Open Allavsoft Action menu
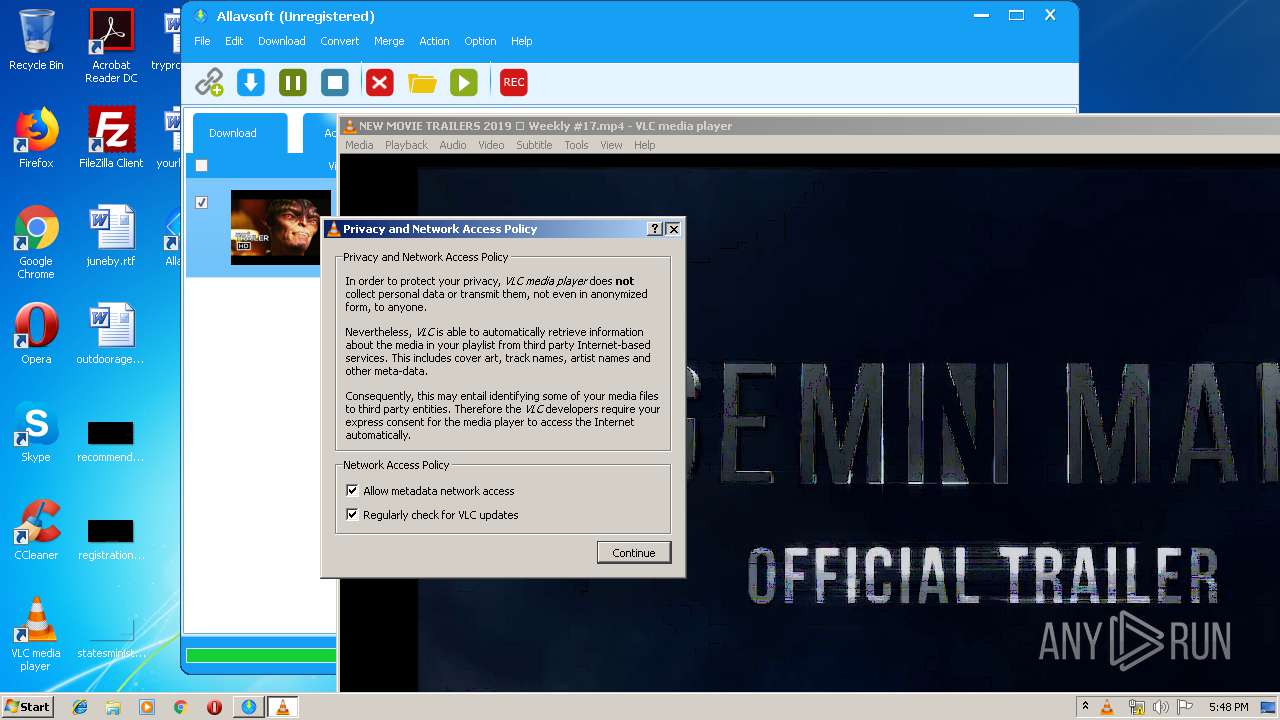The width and height of the screenshot is (1280, 720). tap(434, 41)
